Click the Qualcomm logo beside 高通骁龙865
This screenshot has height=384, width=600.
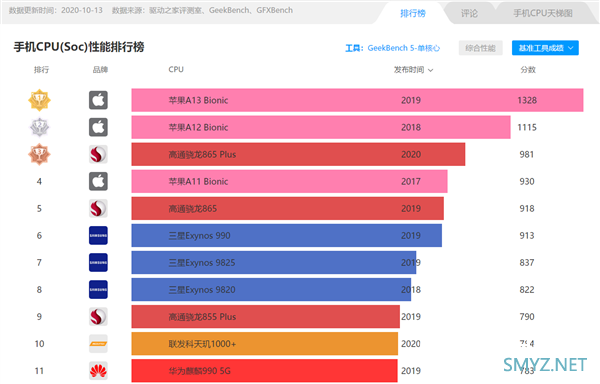pyautogui.click(x=98, y=208)
